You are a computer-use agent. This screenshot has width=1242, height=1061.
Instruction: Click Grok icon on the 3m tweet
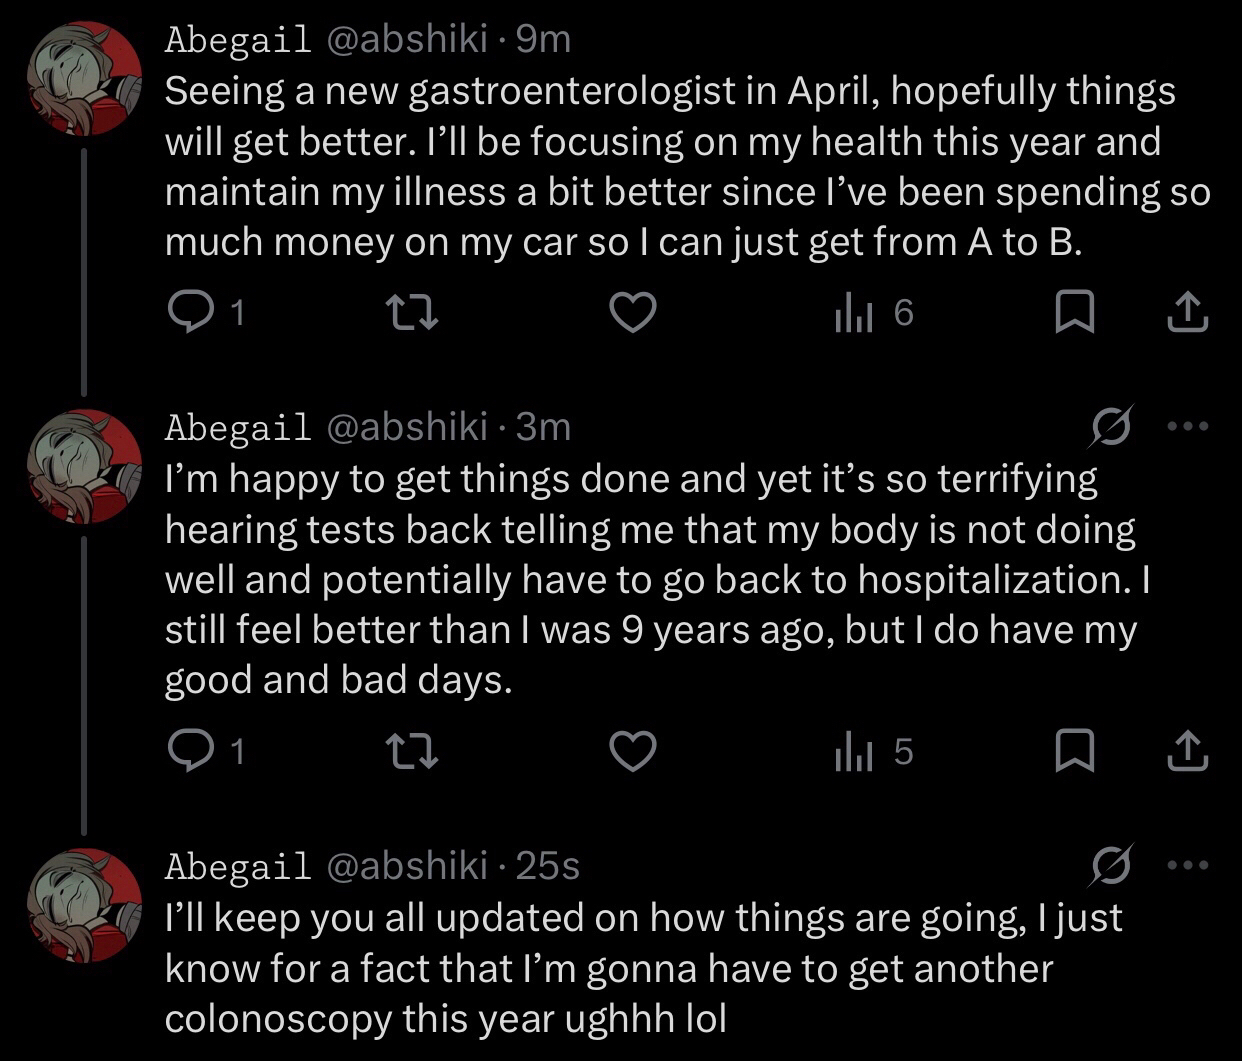click(x=1112, y=427)
